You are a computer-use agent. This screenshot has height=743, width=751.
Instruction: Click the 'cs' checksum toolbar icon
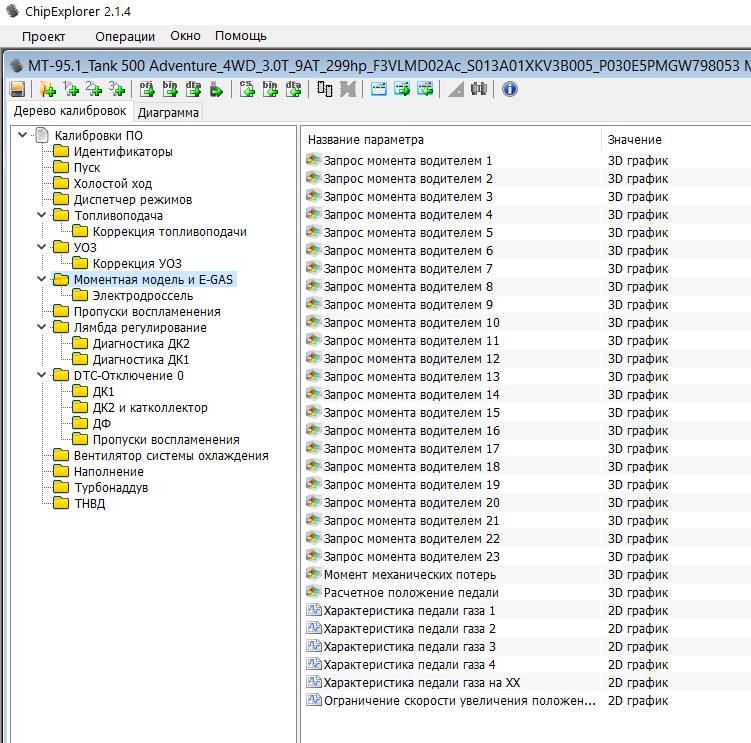point(248,89)
